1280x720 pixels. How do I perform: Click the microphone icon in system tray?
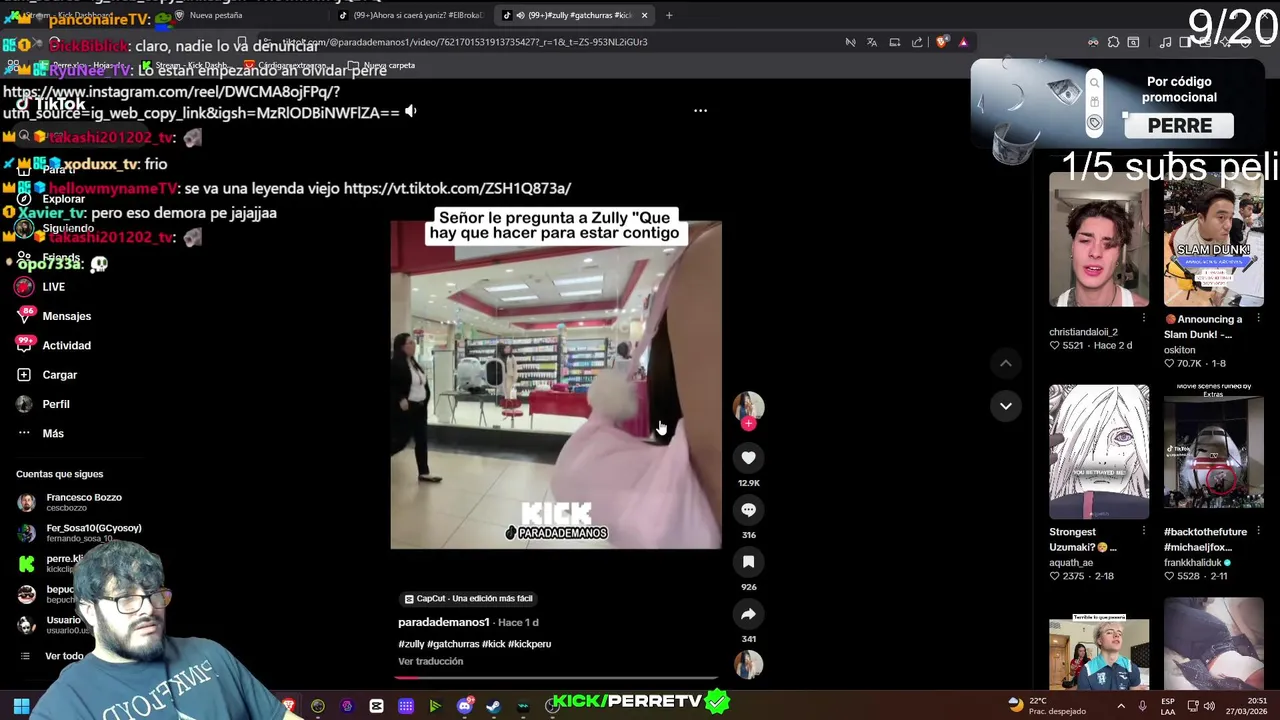[1142, 706]
